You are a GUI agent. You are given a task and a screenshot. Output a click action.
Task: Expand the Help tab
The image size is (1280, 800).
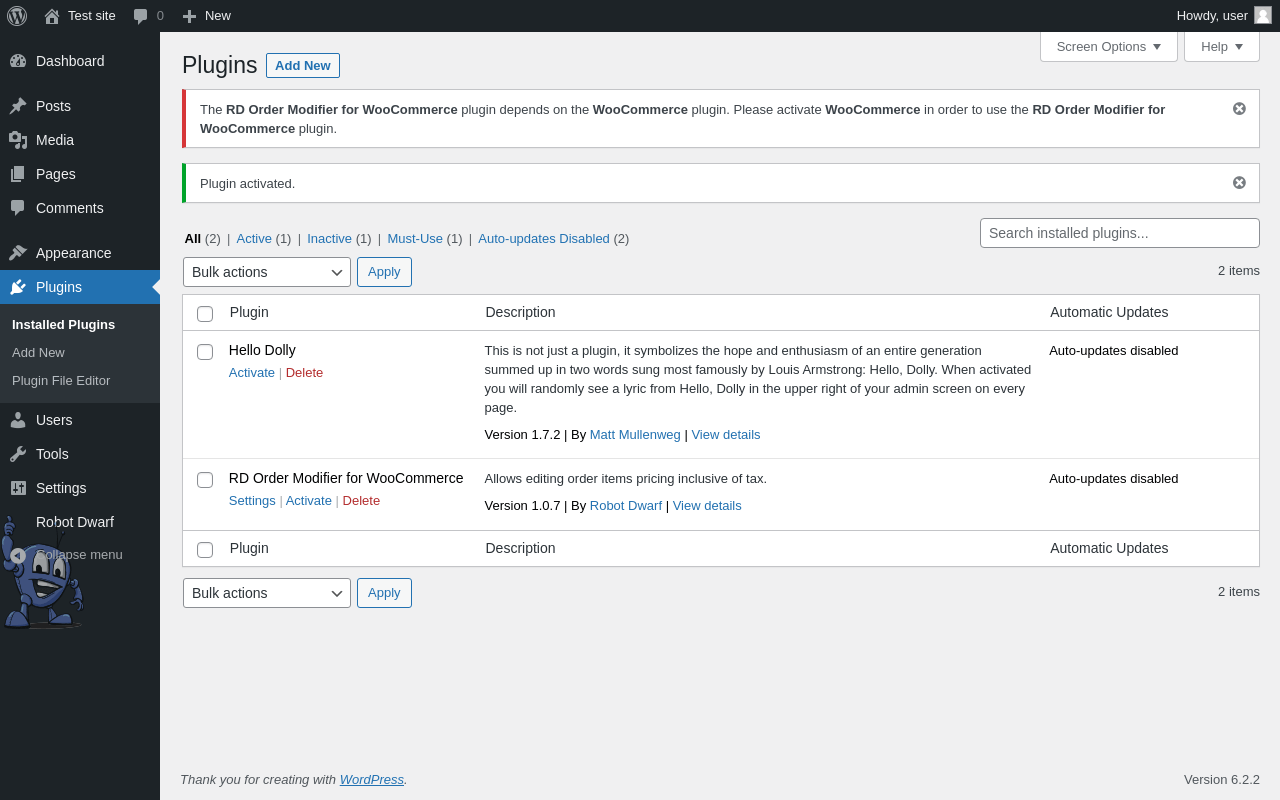(x=1222, y=46)
